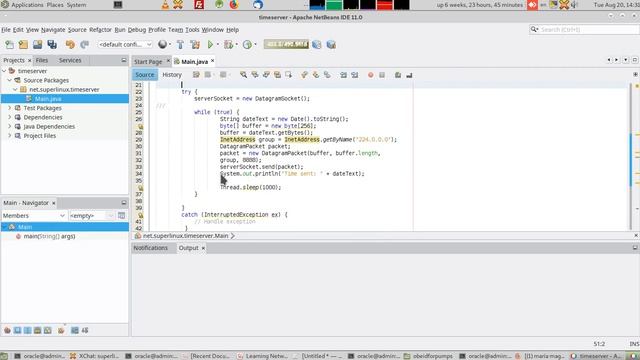640x360 pixels.
Task: Click the New File toolbar icon
Action: pyautogui.click(x=9, y=44)
